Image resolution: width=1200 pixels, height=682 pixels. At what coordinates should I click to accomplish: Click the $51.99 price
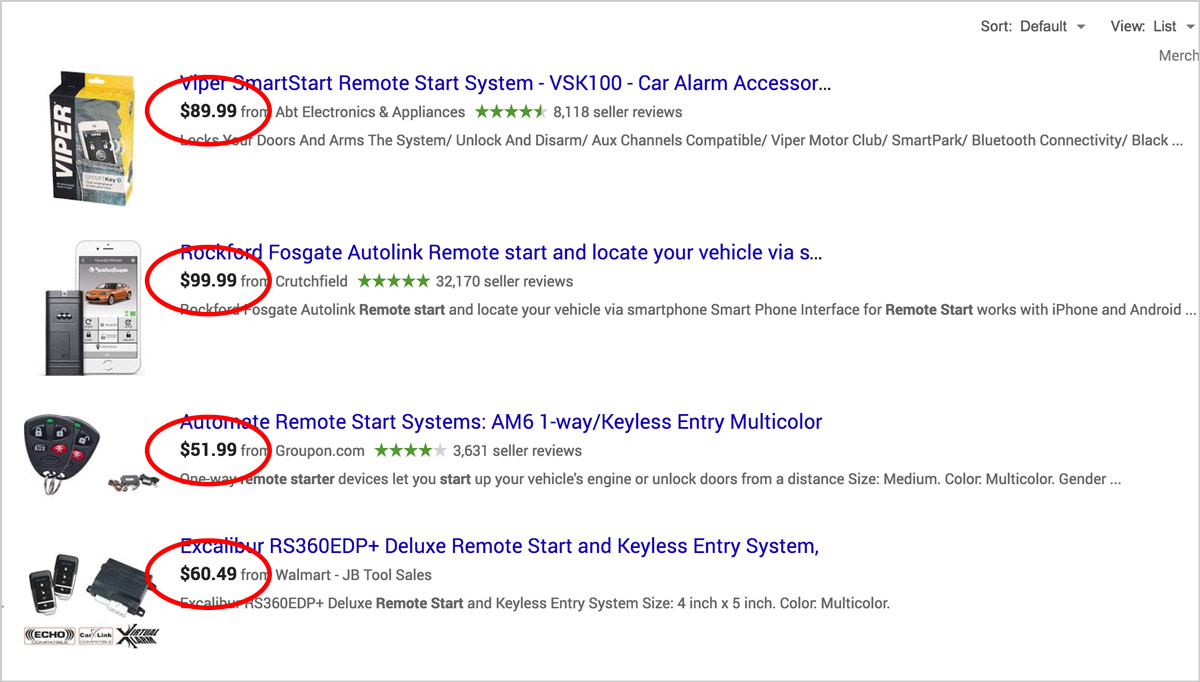208,450
